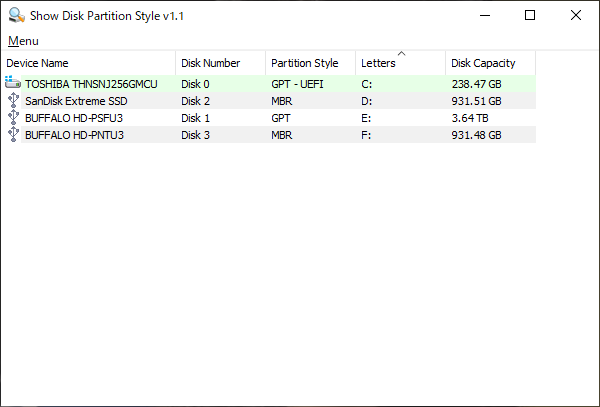Click the hard drive icon beside TOSHIBA THNSNJ256GMCU
This screenshot has width=600, height=407.
tap(13, 82)
